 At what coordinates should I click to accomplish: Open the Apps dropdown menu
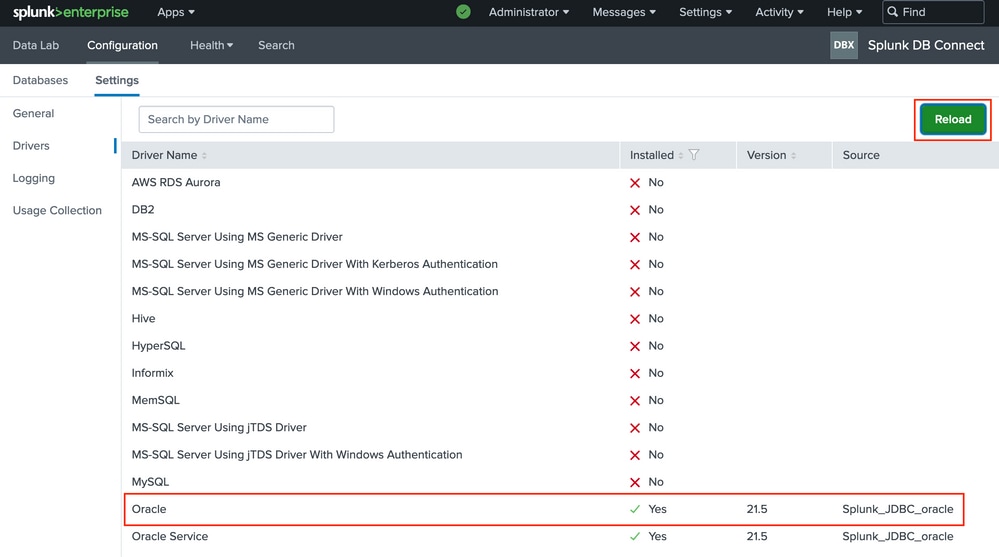coord(176,12)
